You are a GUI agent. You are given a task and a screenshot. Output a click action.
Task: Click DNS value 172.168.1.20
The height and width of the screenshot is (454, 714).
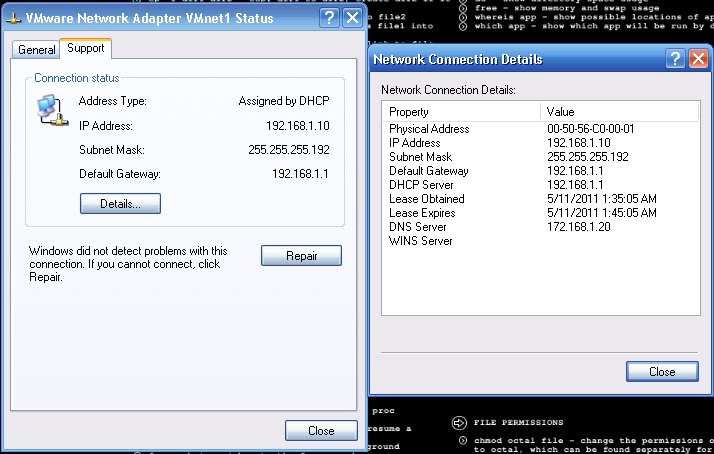(x=578, y=227)
